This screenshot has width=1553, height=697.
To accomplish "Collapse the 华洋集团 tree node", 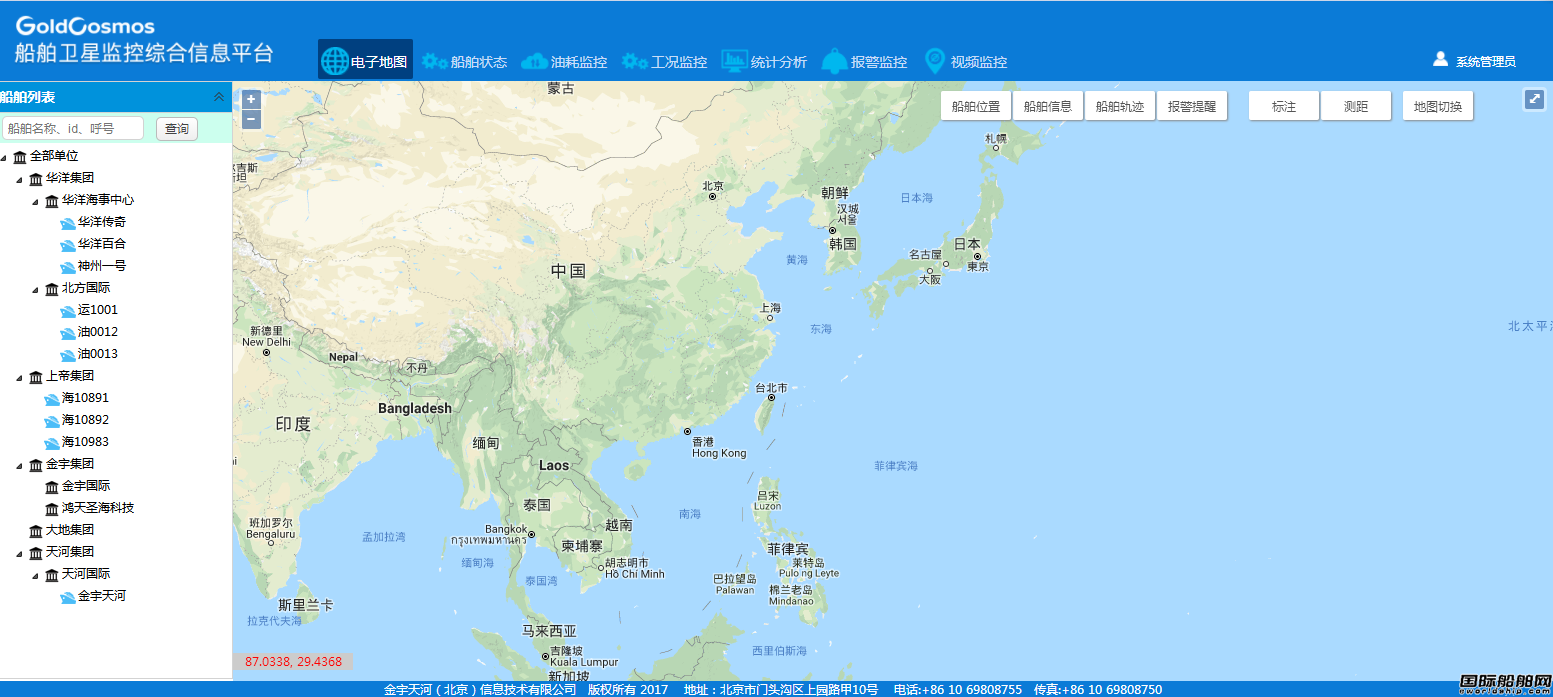I will pyautogui.click(x=20, y=179).
